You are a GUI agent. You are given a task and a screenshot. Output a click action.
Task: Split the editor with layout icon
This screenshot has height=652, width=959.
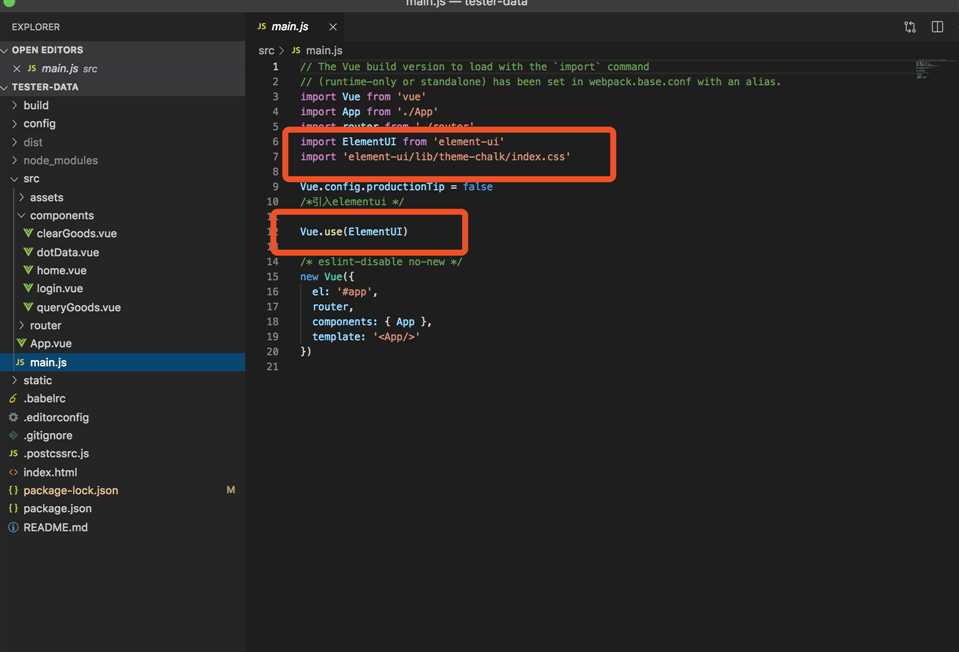click(937, 27)
